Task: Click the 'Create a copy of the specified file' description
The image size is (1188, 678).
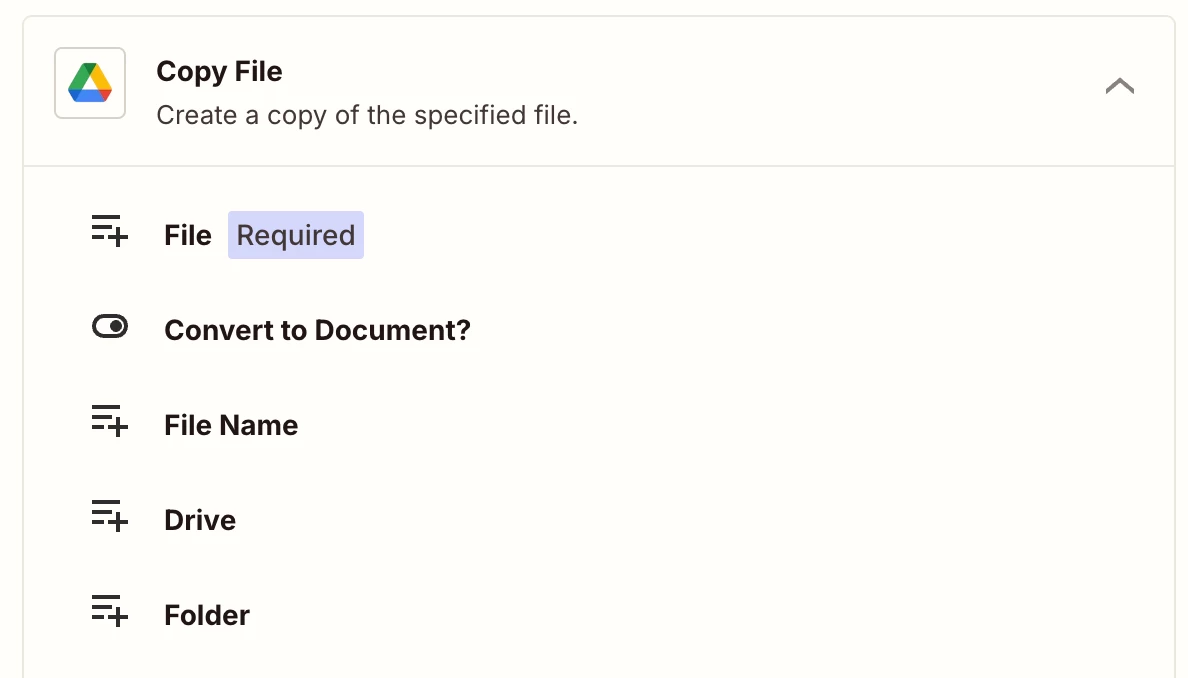Action: click(367, 115)
